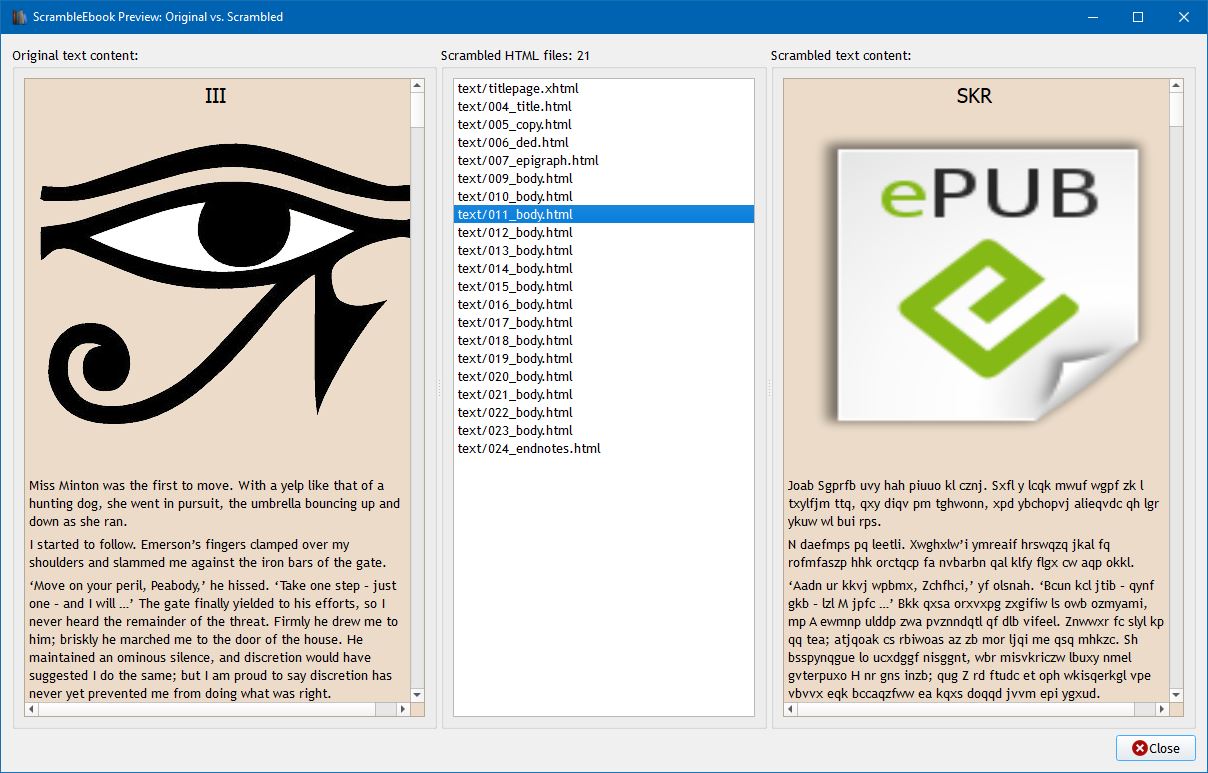Click the 'Aadn ur kkvj wpbmx' scrambled paragraph
Screen dimensions: 1208x773
[x=975, y=640]
